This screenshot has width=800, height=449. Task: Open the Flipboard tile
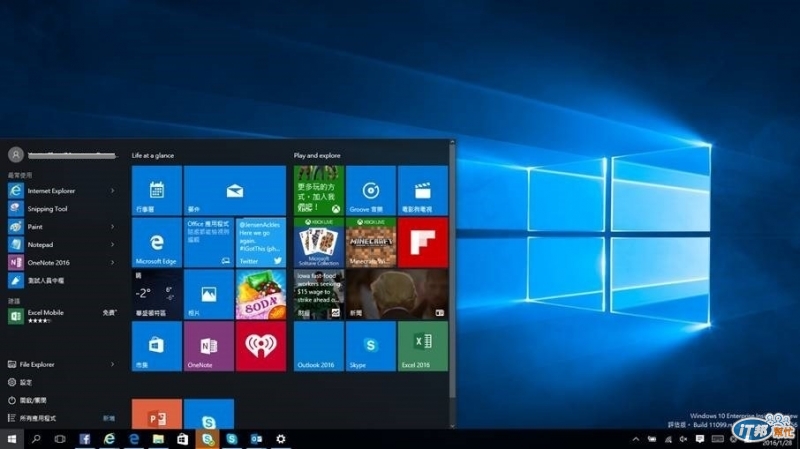423,242
